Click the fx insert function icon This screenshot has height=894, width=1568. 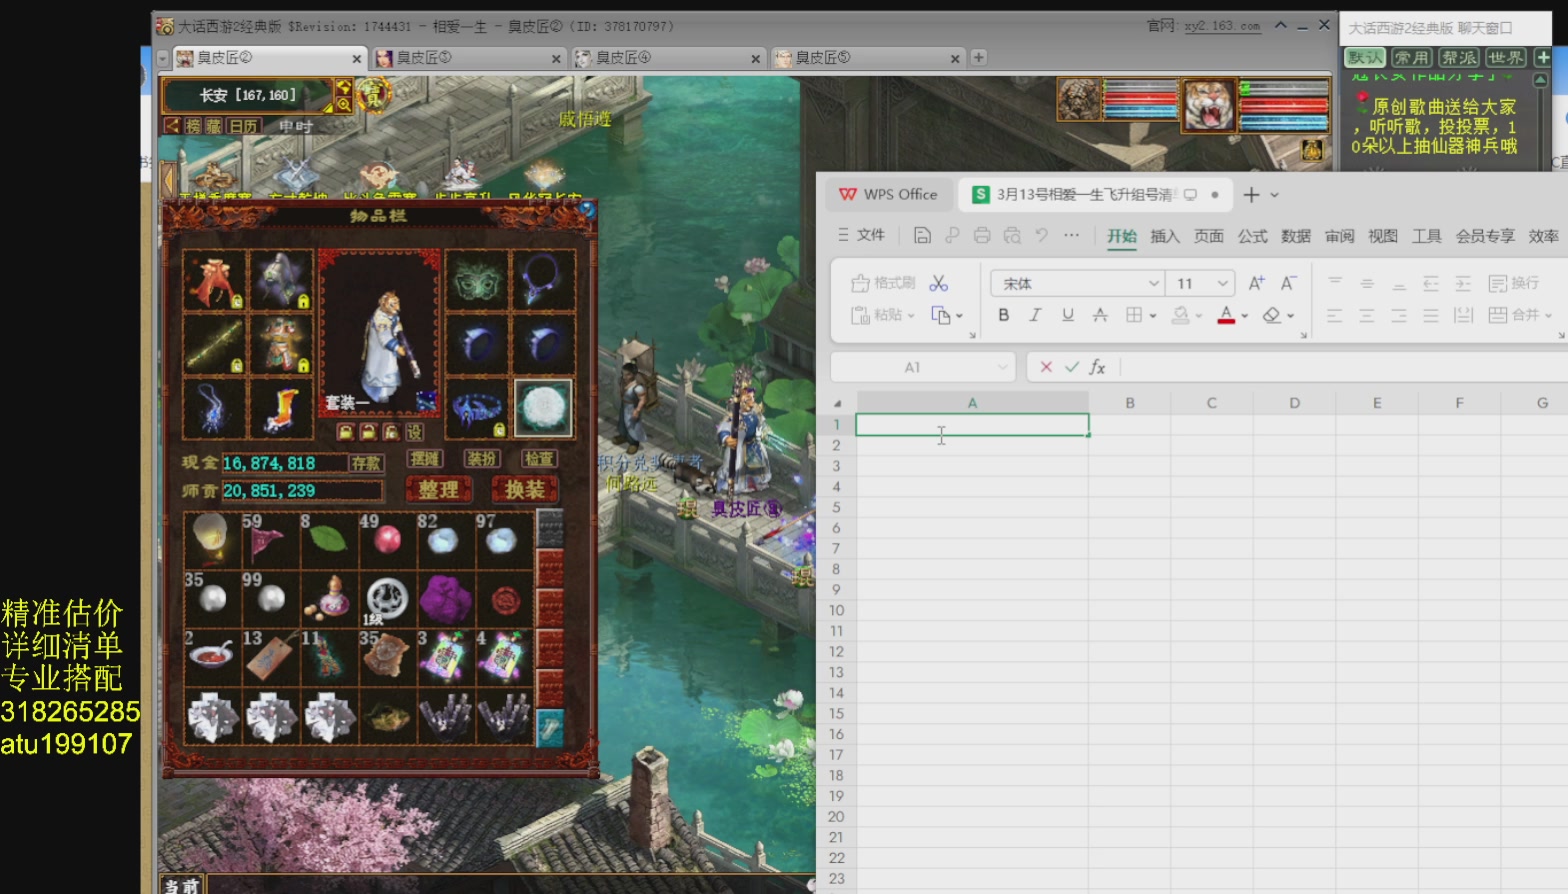pos(1097,367)
